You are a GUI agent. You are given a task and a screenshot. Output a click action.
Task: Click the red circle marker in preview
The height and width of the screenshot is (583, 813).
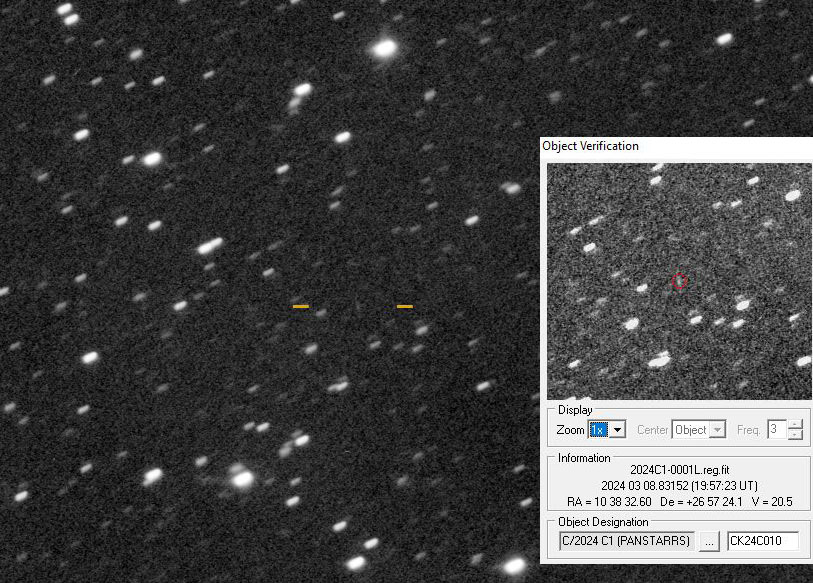[679, 282]
